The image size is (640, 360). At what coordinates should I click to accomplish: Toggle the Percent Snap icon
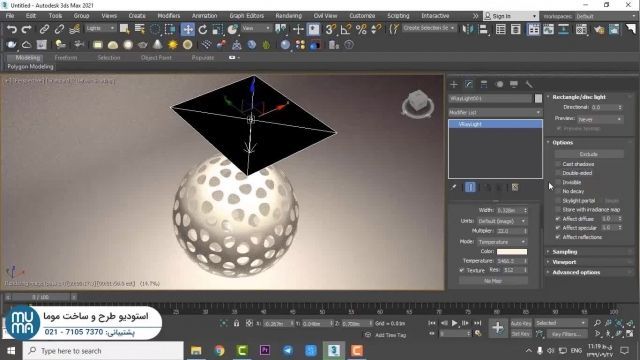(361, 29)
